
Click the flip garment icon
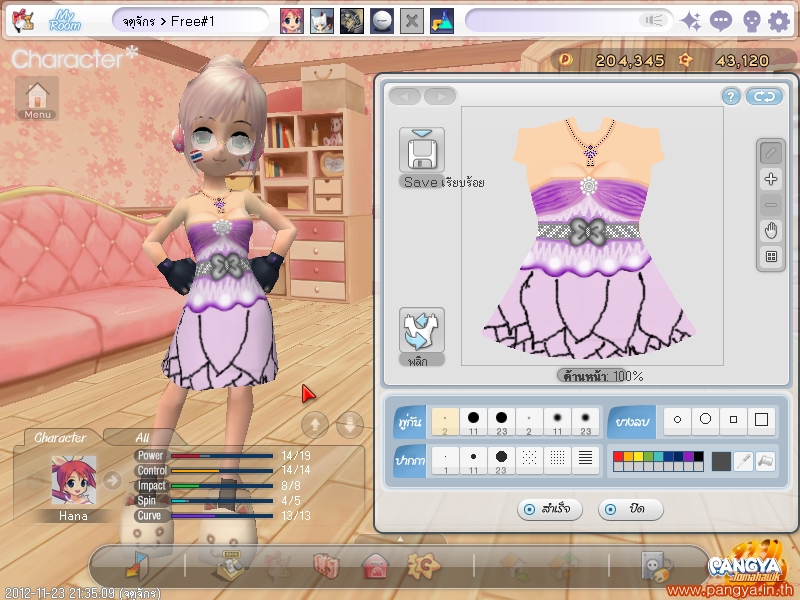(x=421, y=330)
